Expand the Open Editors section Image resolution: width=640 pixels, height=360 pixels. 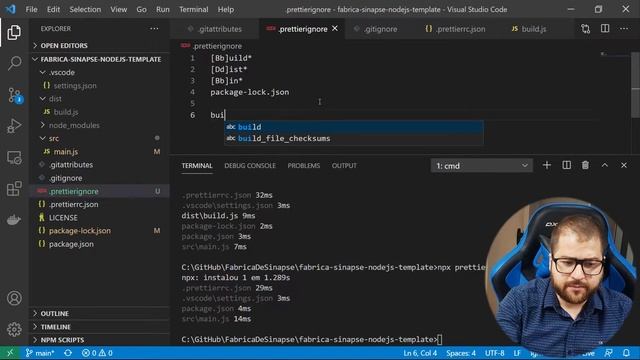(64, 46)
